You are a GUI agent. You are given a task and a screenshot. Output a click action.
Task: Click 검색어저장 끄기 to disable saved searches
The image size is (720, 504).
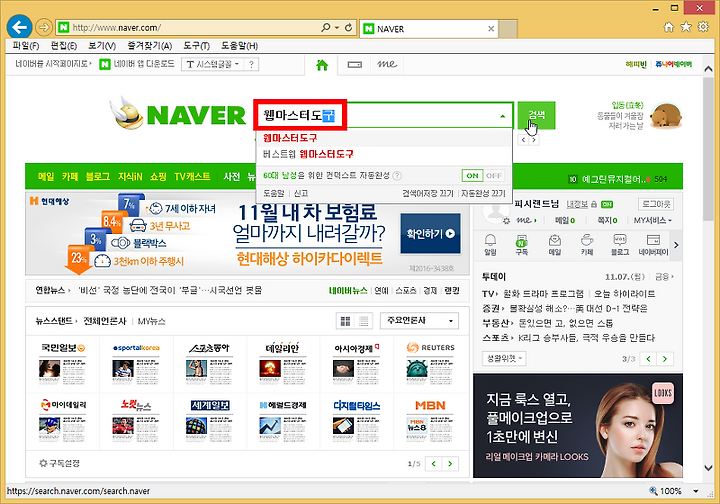click(428, 193)
